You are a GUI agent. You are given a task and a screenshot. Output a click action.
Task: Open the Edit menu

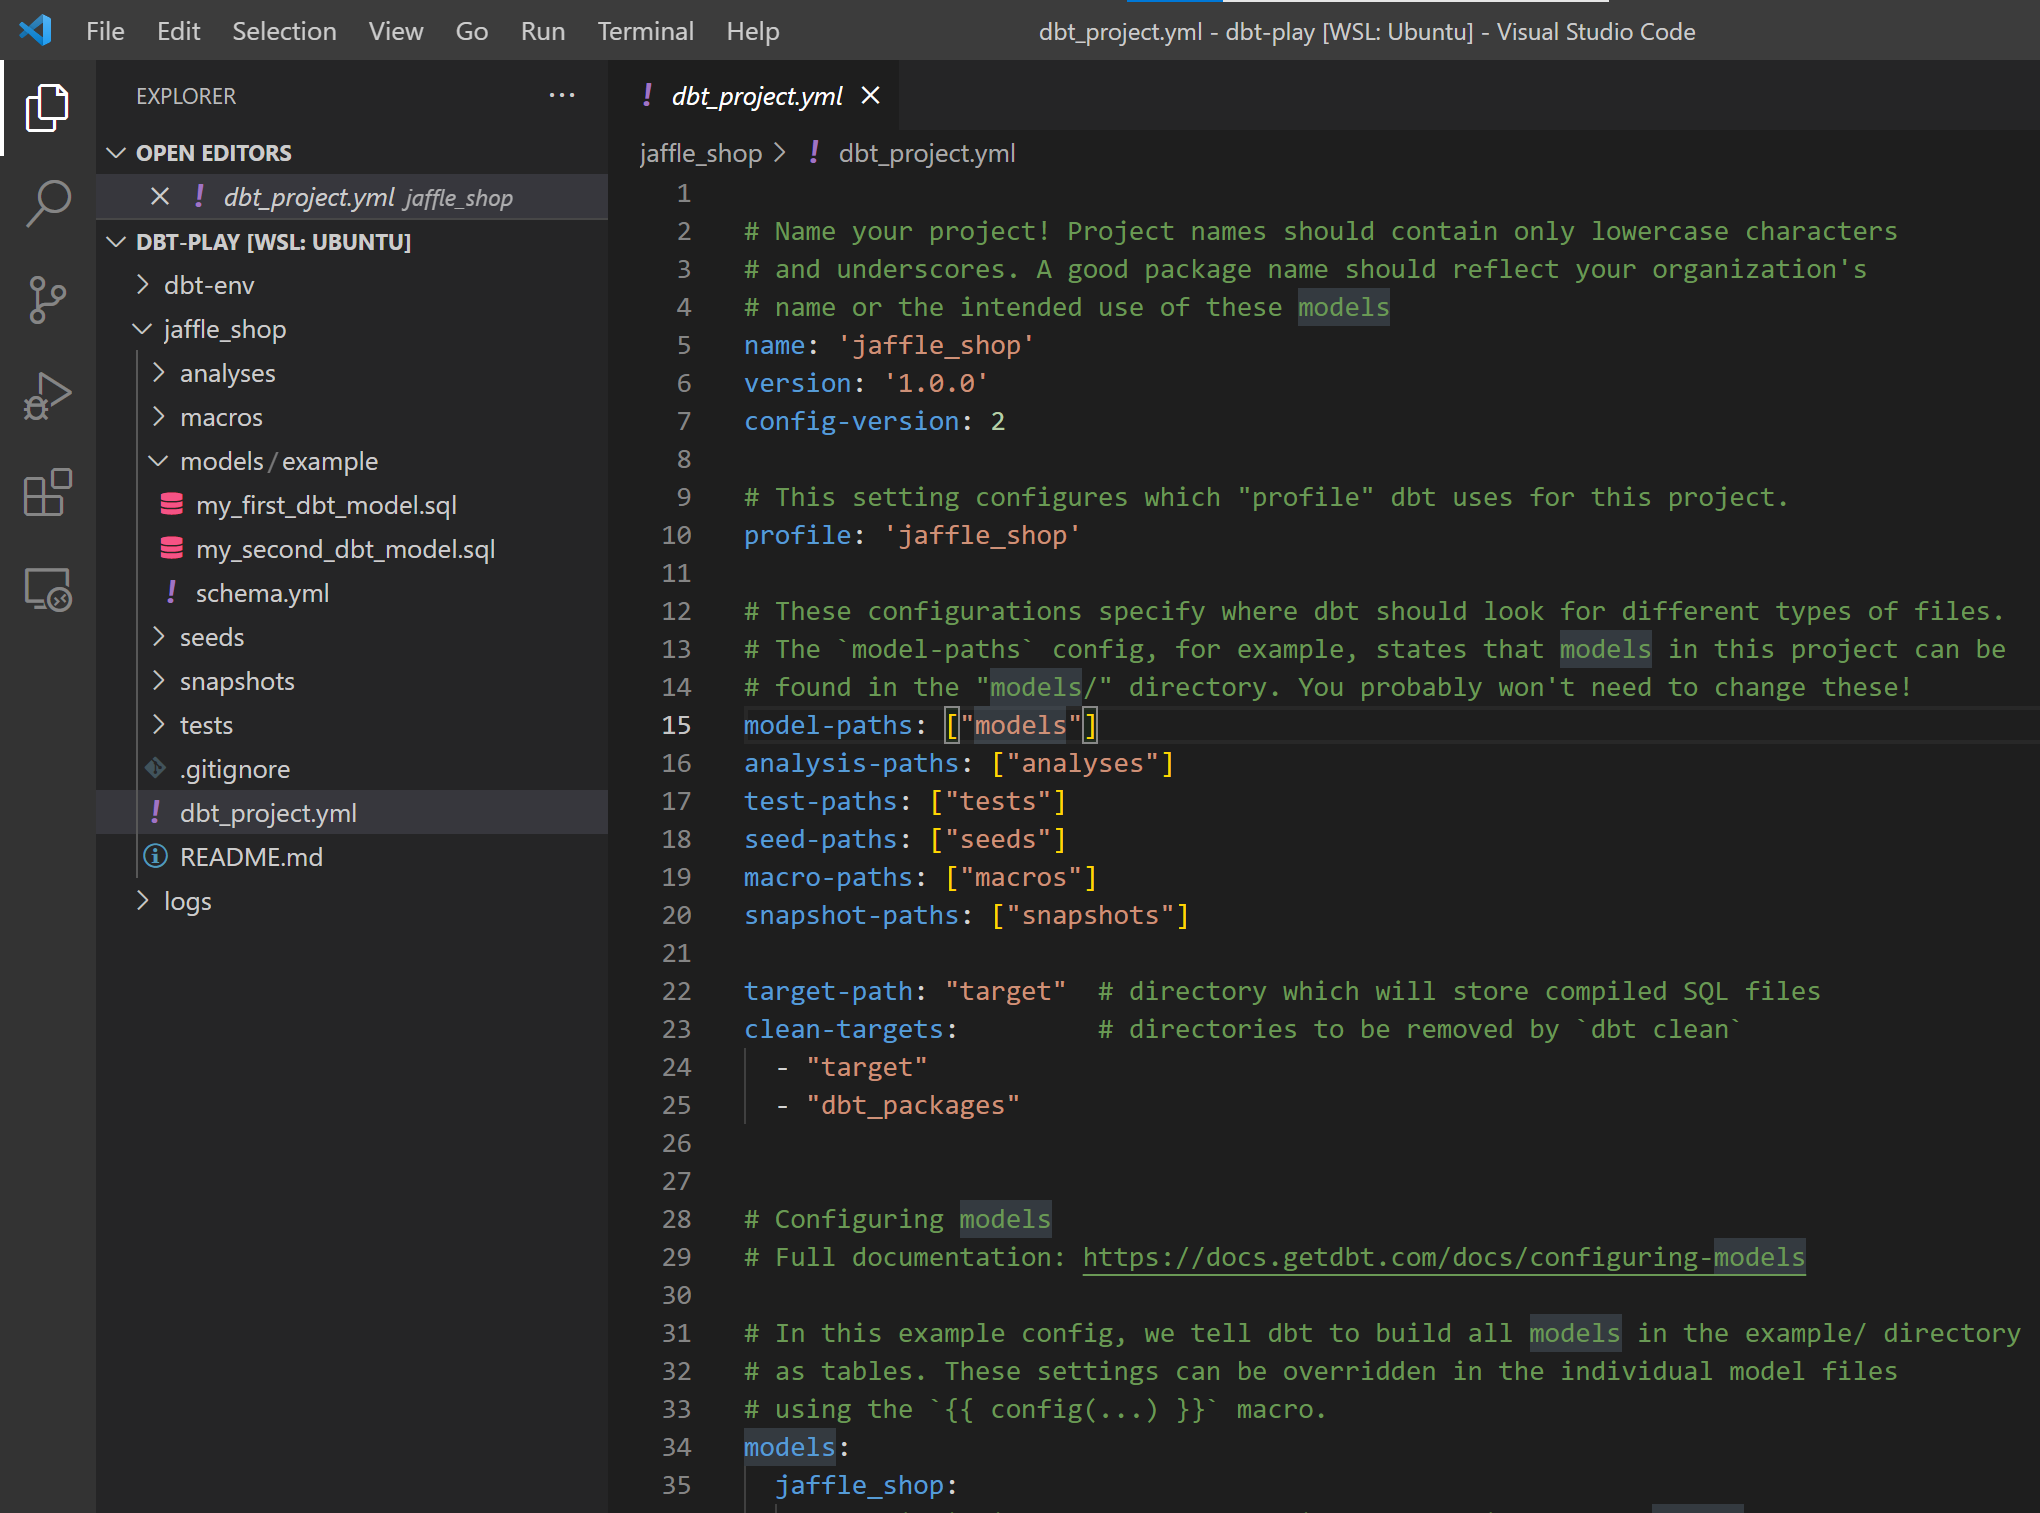(178, 31)
